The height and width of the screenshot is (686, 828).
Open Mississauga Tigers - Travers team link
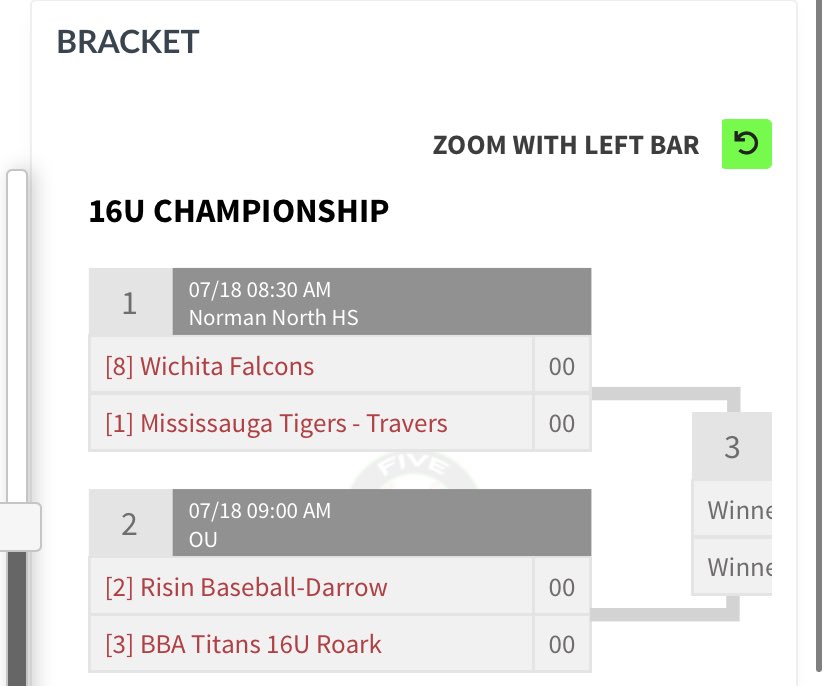(276, 423)
